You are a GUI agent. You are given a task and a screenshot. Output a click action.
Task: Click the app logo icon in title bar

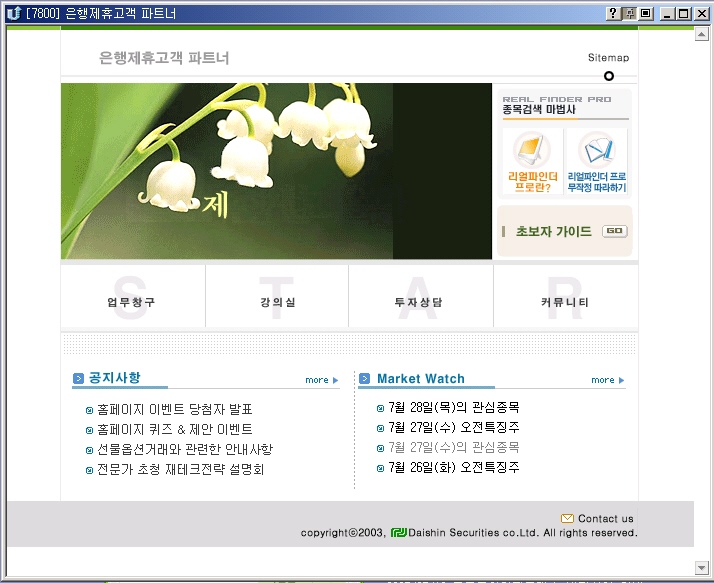[13, 13]
